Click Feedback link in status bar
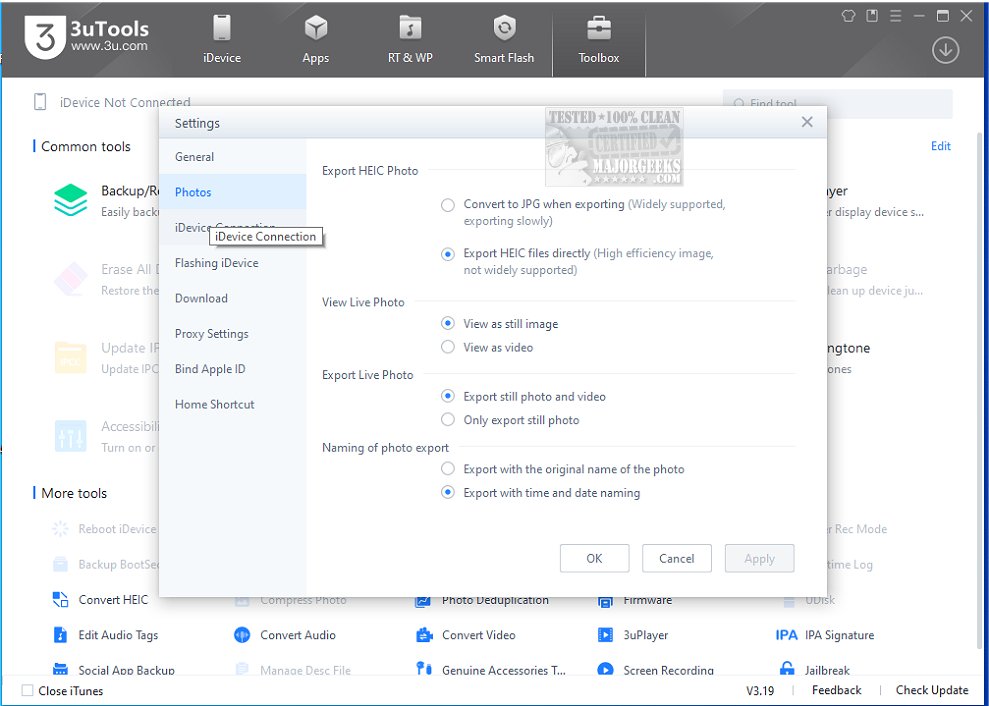The image size is (989, 706). [836, 690]
